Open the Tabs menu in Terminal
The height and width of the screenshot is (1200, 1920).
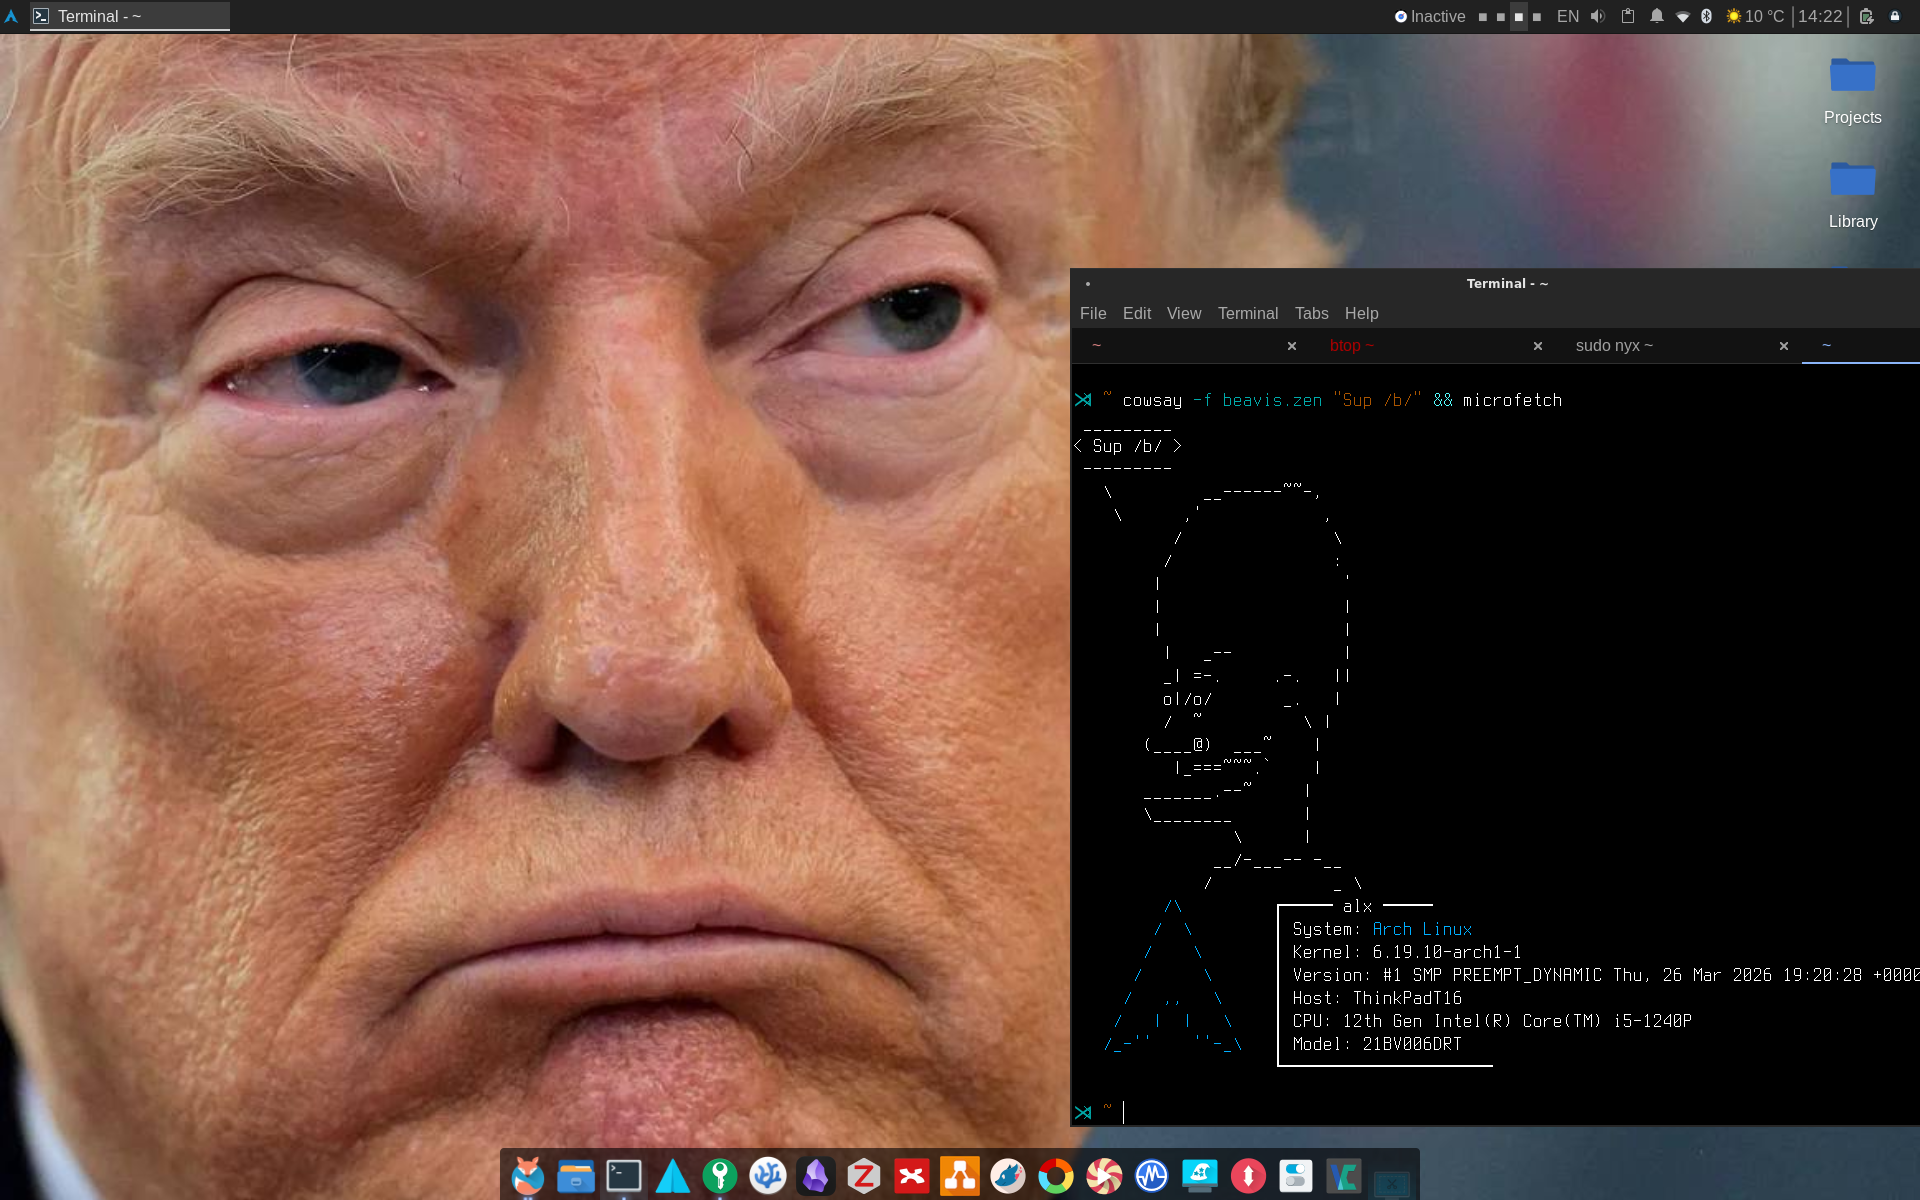click(1311, 313)
